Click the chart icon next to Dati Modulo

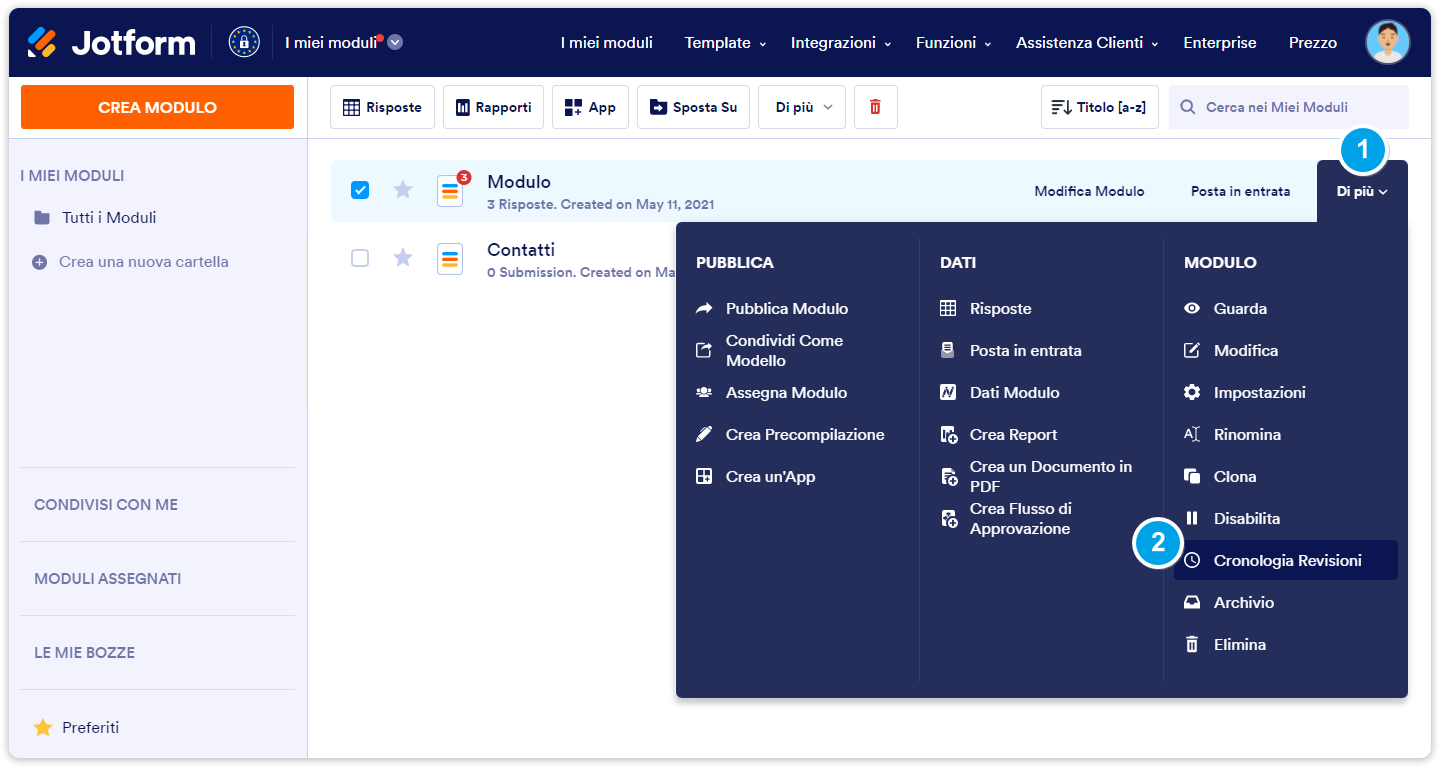click(x=948, y=393)
